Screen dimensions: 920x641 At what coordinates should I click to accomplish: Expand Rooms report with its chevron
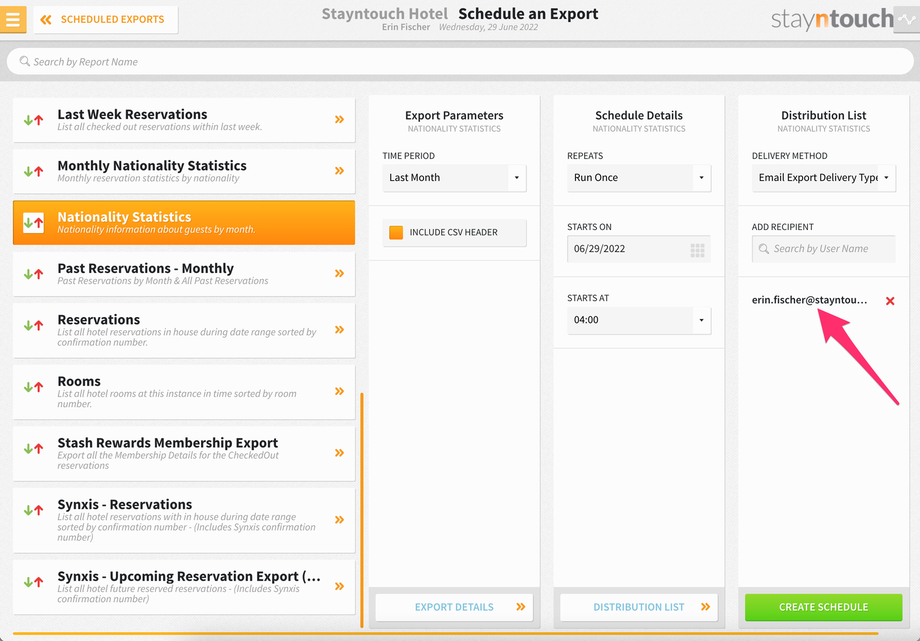[339, 391]
